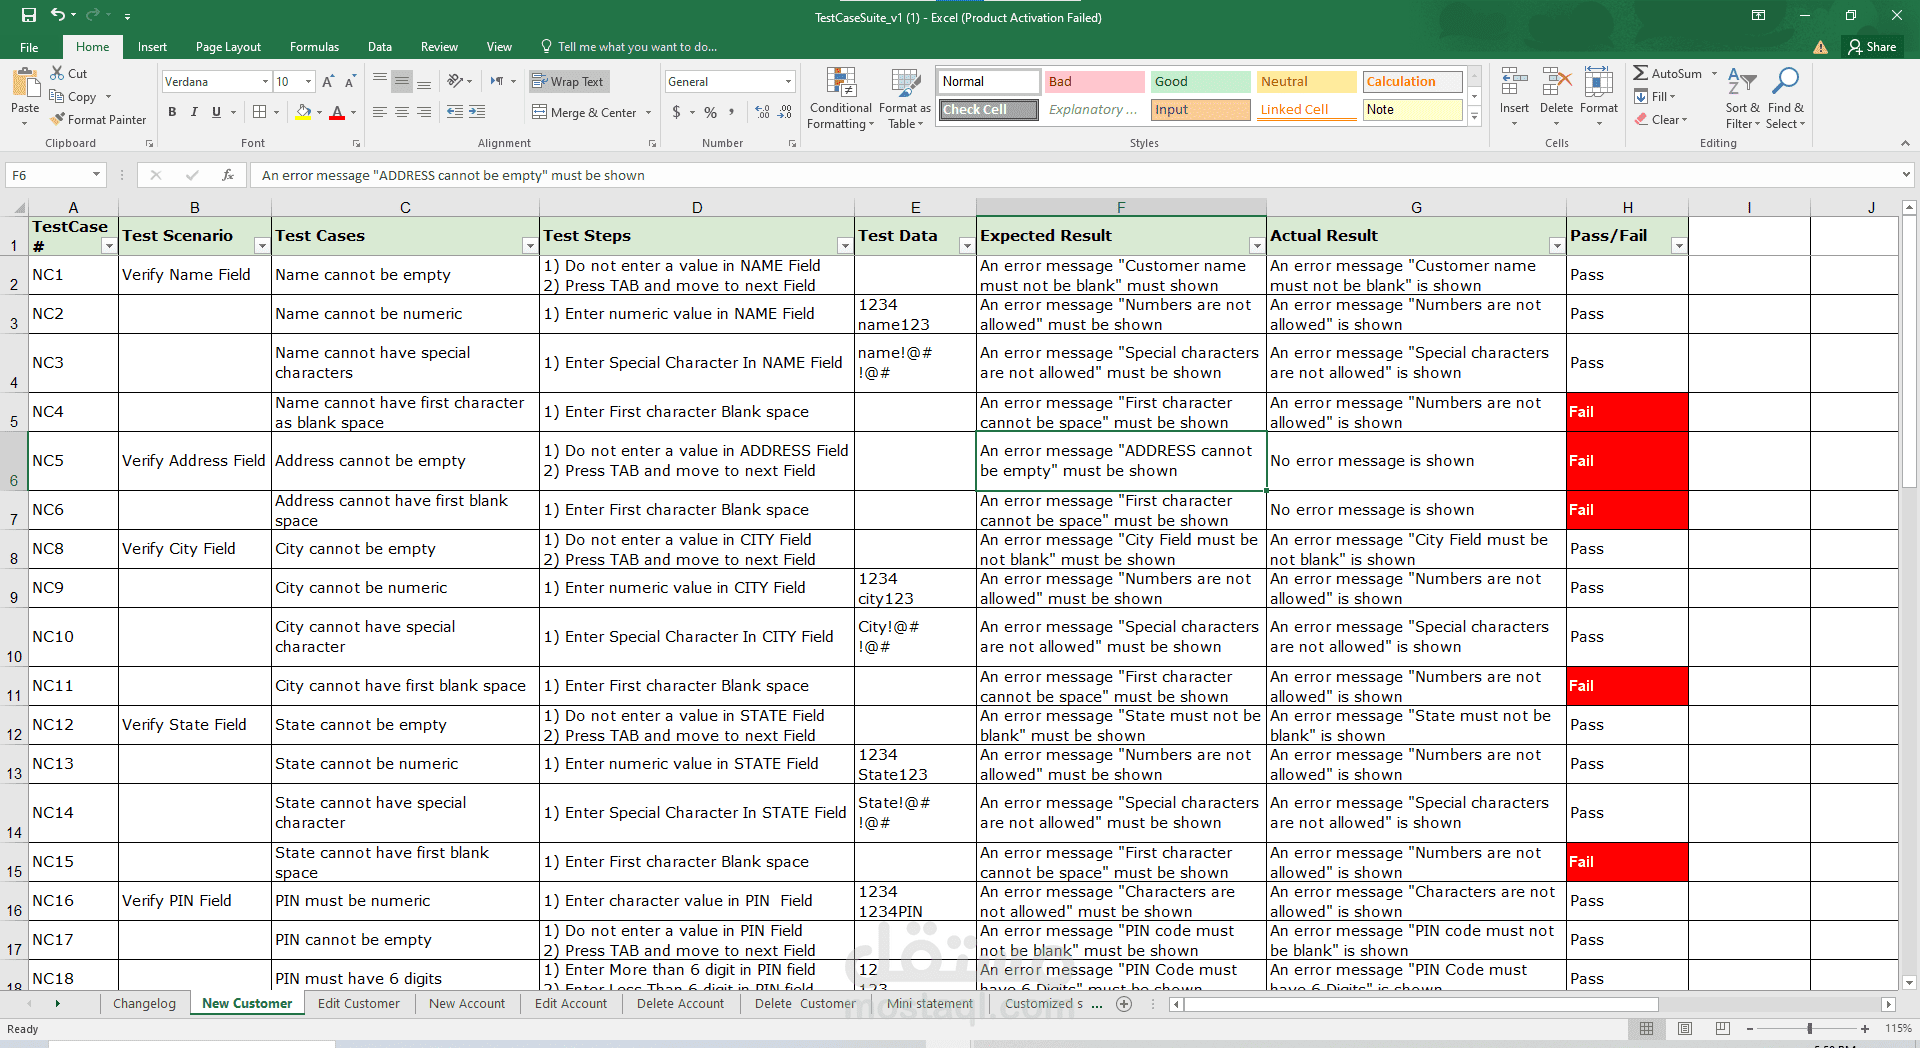Screen dimensions: 1920x1048
Task: Toggle Align Left for the cell
Action: coord(380,112)
